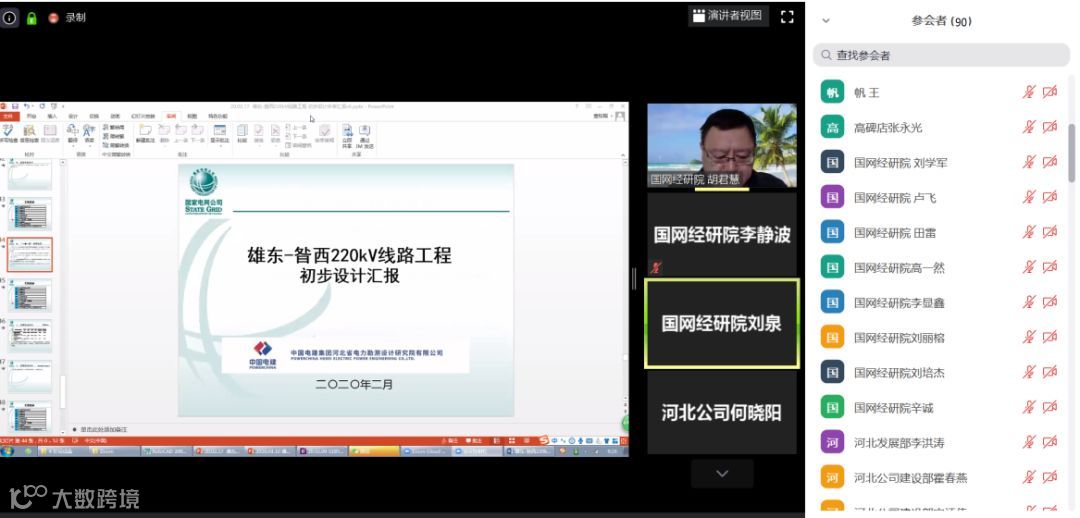Select the 胡君慧 video tile
Viewport: 1080px width, 518px height.
click(x=722, y=146)
